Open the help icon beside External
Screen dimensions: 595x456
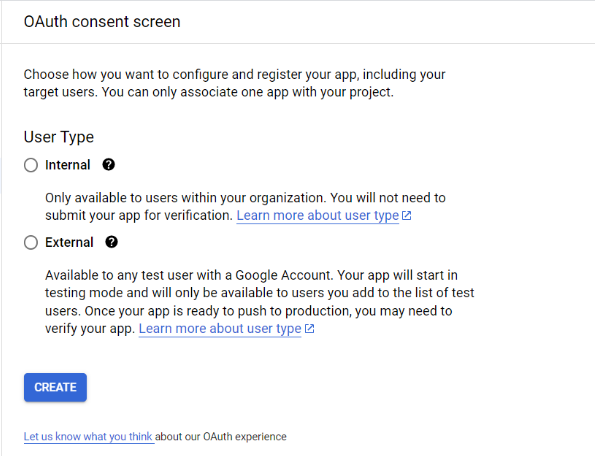(111, 242)
